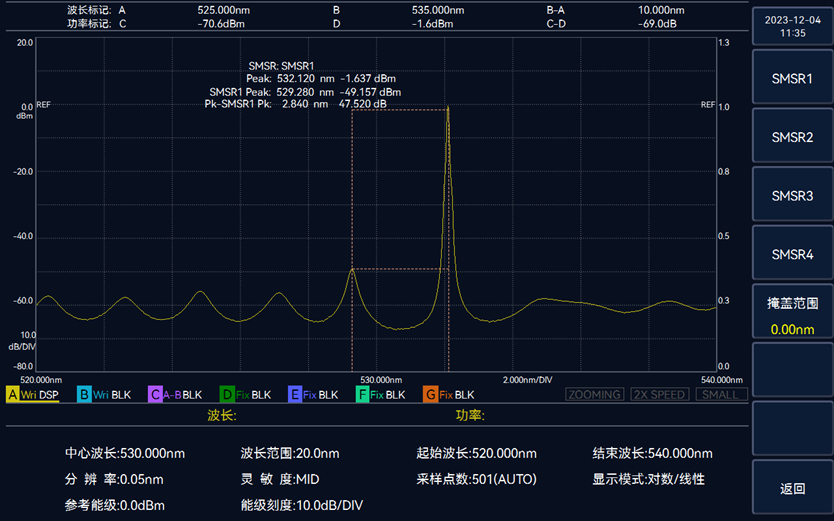834x521 pixels.
Task: Choose the SMSR1 softkey
Action: click(792, 79)
